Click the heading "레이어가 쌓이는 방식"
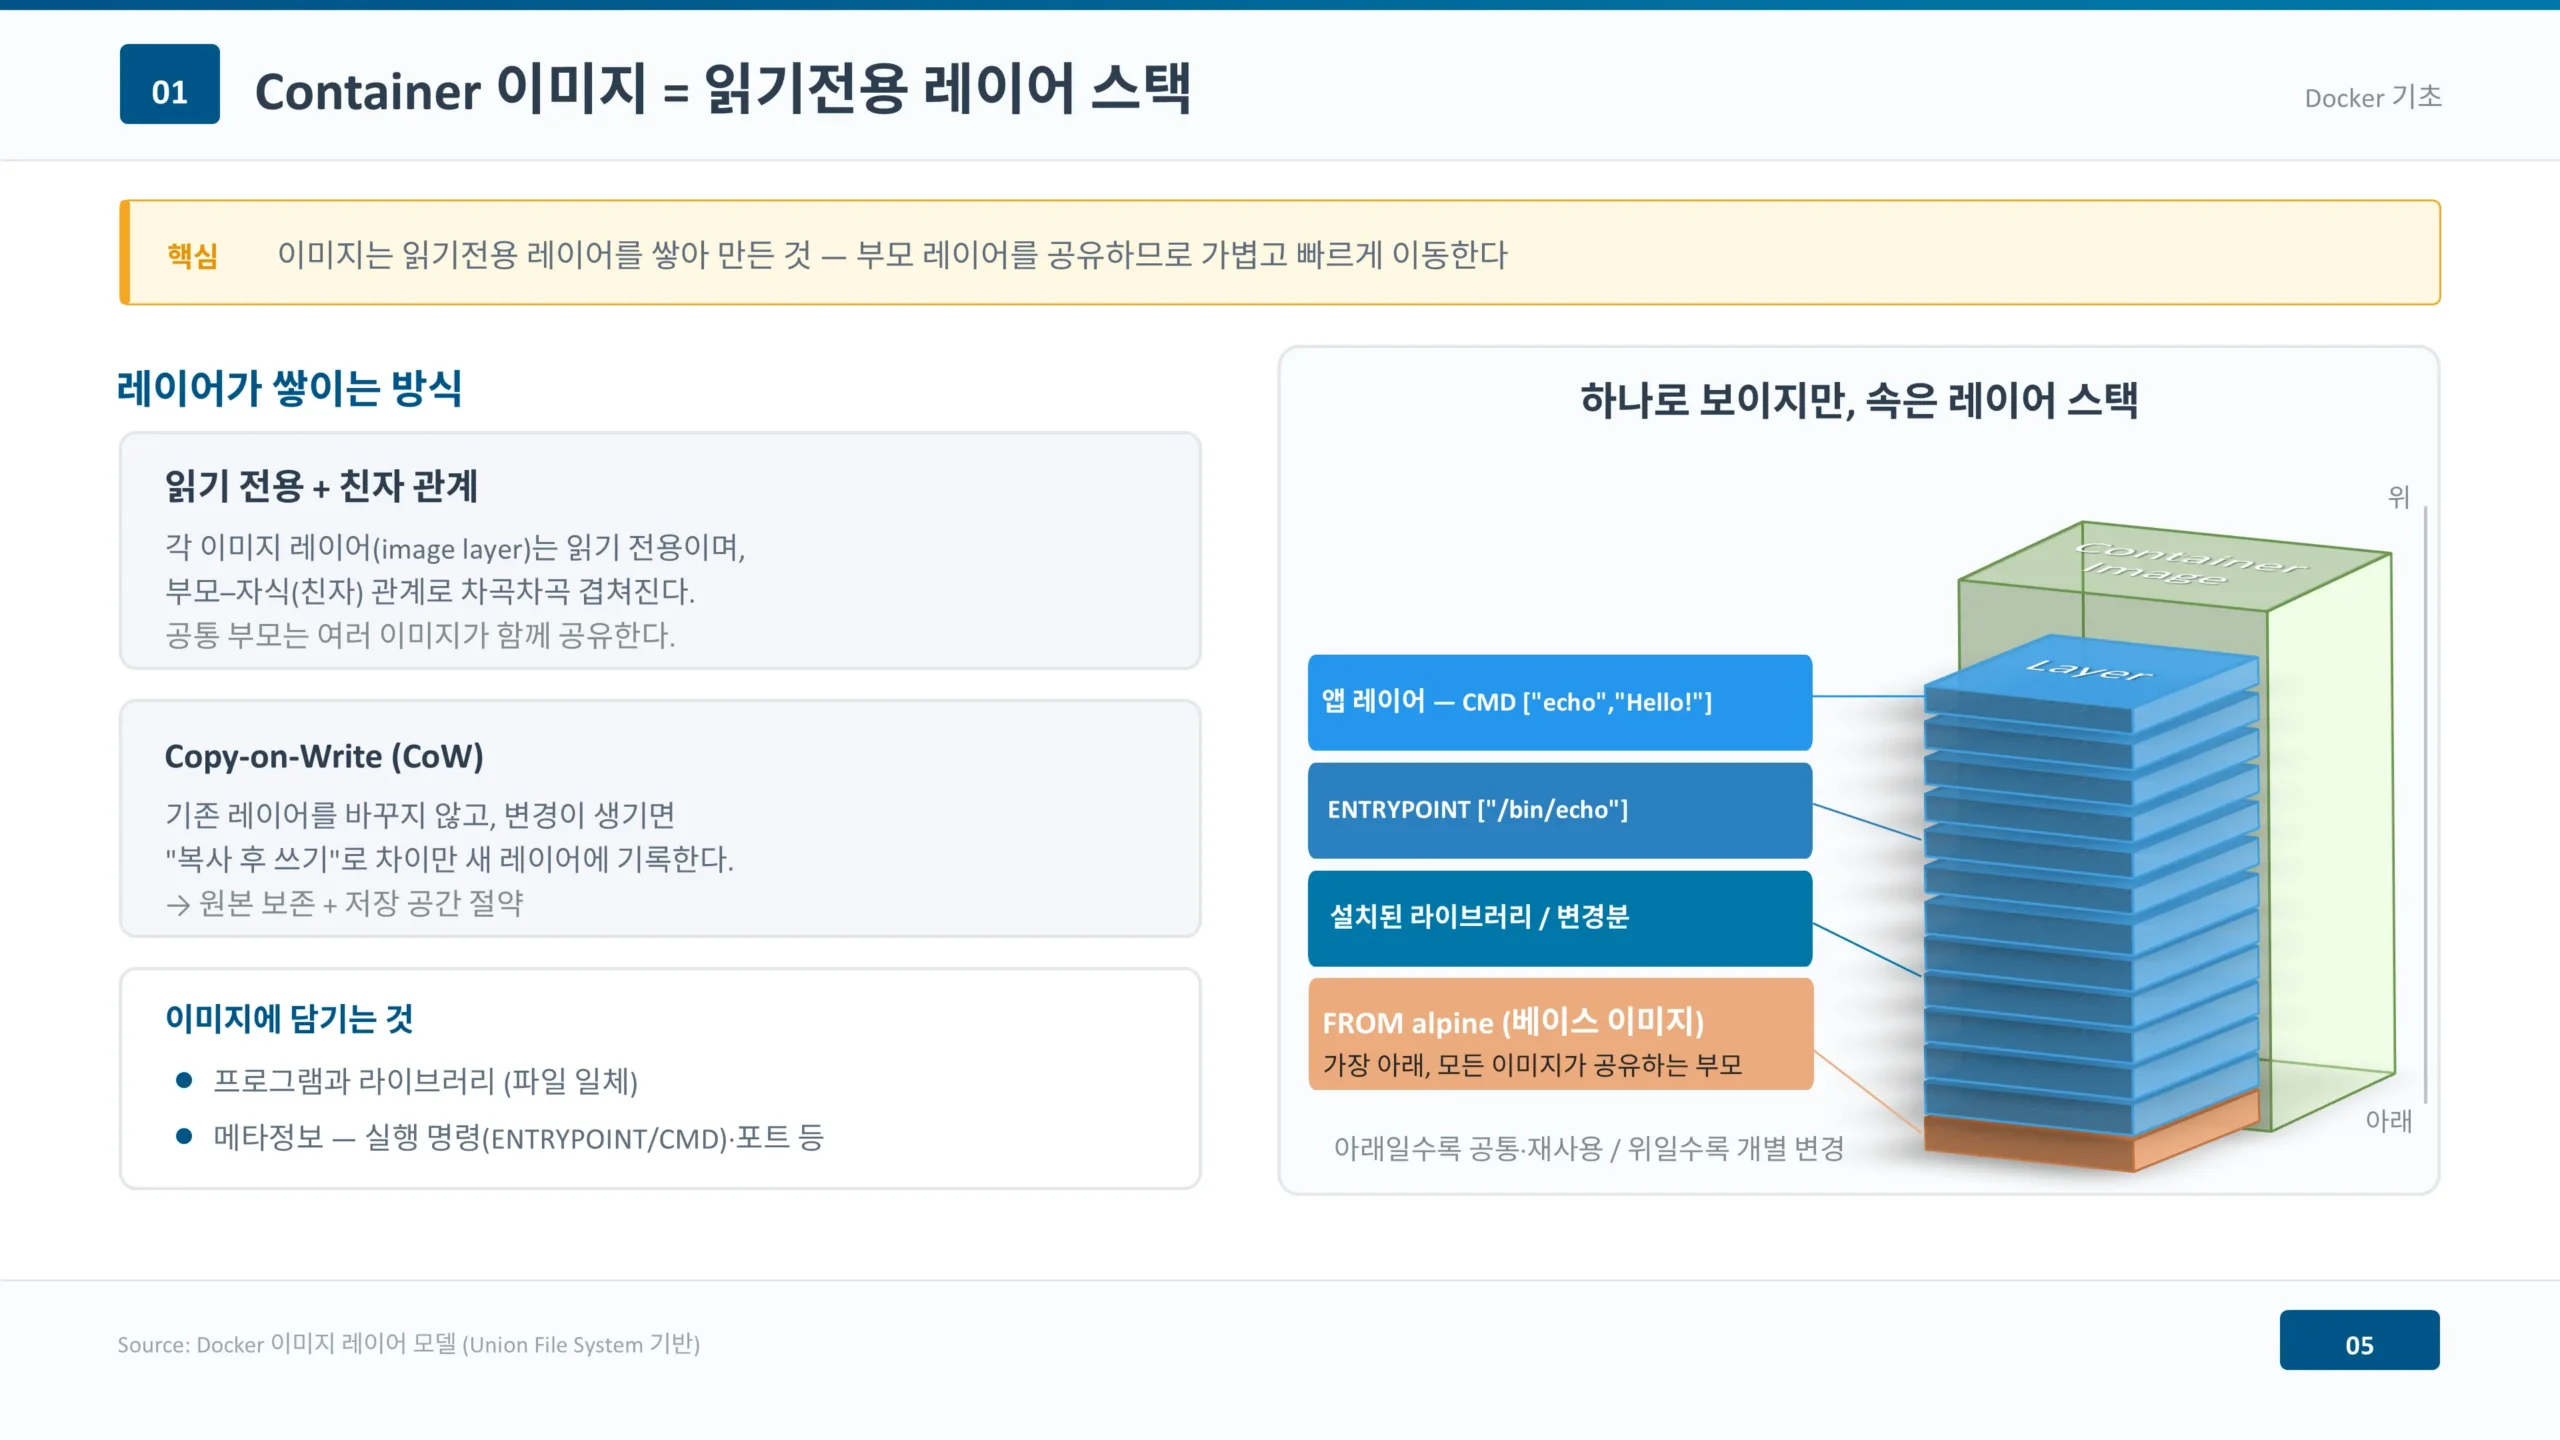 pos(289,388)
